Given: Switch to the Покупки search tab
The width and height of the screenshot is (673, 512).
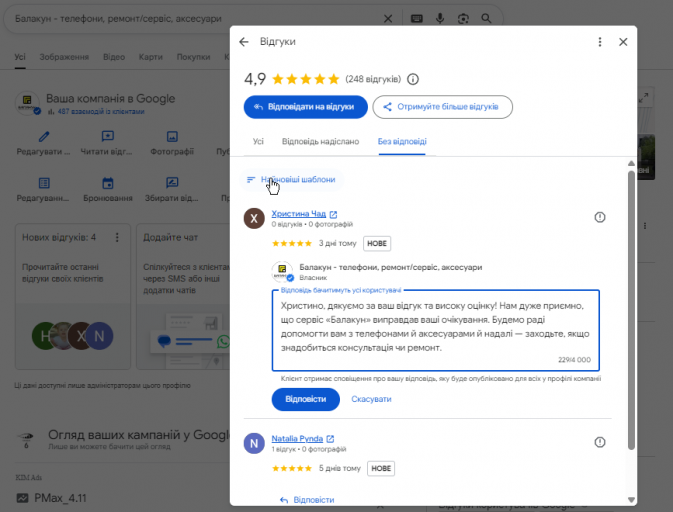Looking at the screenshot, I should [194, 57].
